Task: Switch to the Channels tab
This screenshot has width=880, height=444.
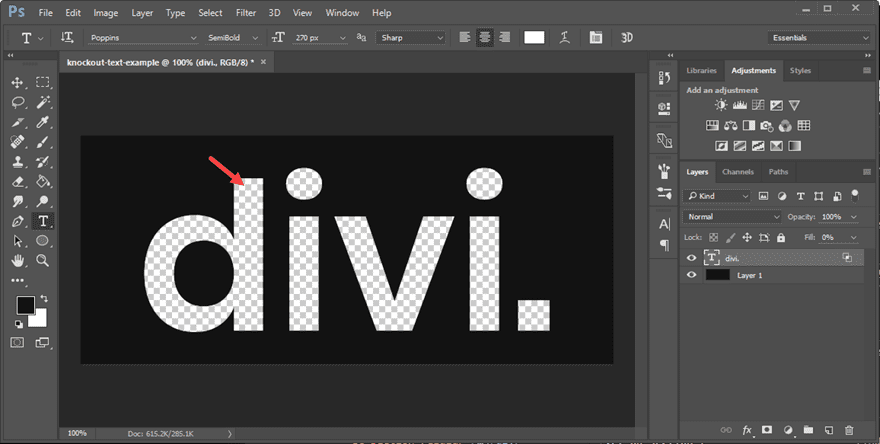Action: click(x=737, y=172)
